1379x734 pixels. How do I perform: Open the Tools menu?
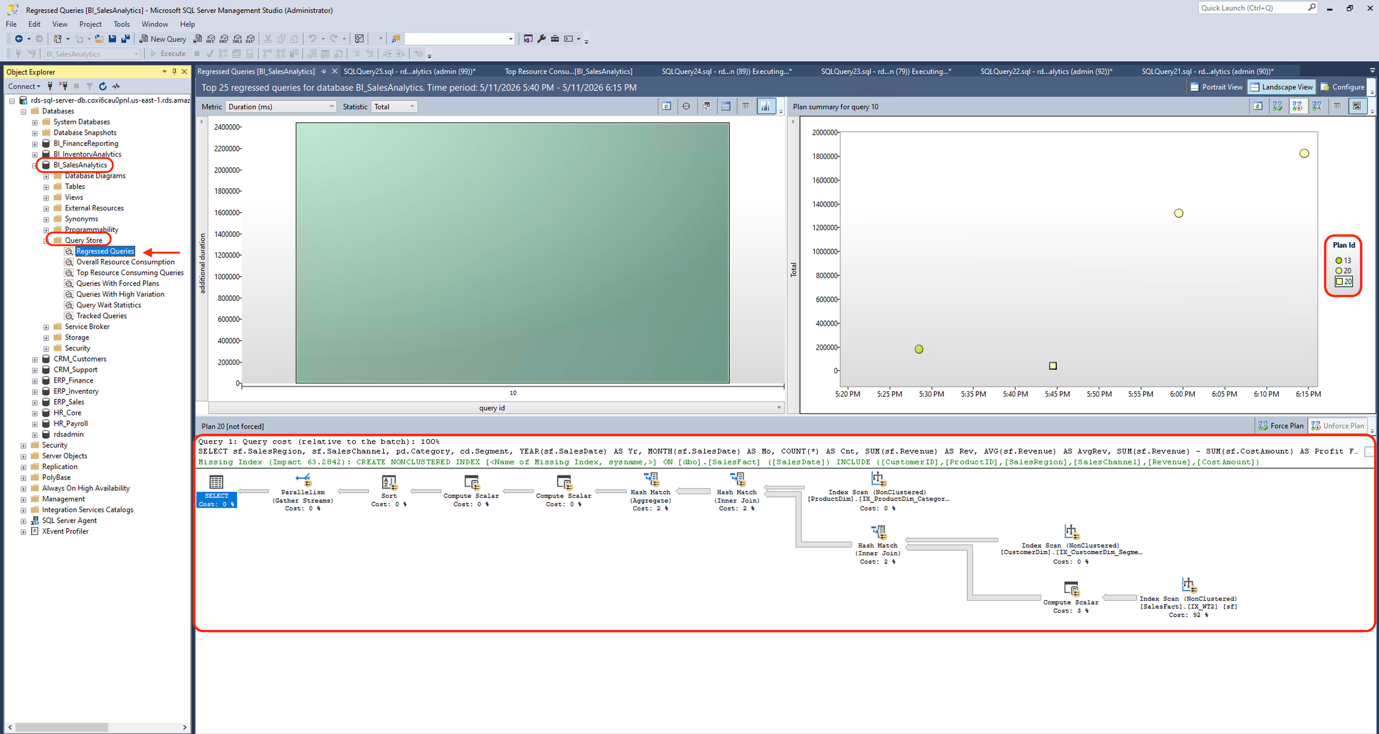coord(121,24)
